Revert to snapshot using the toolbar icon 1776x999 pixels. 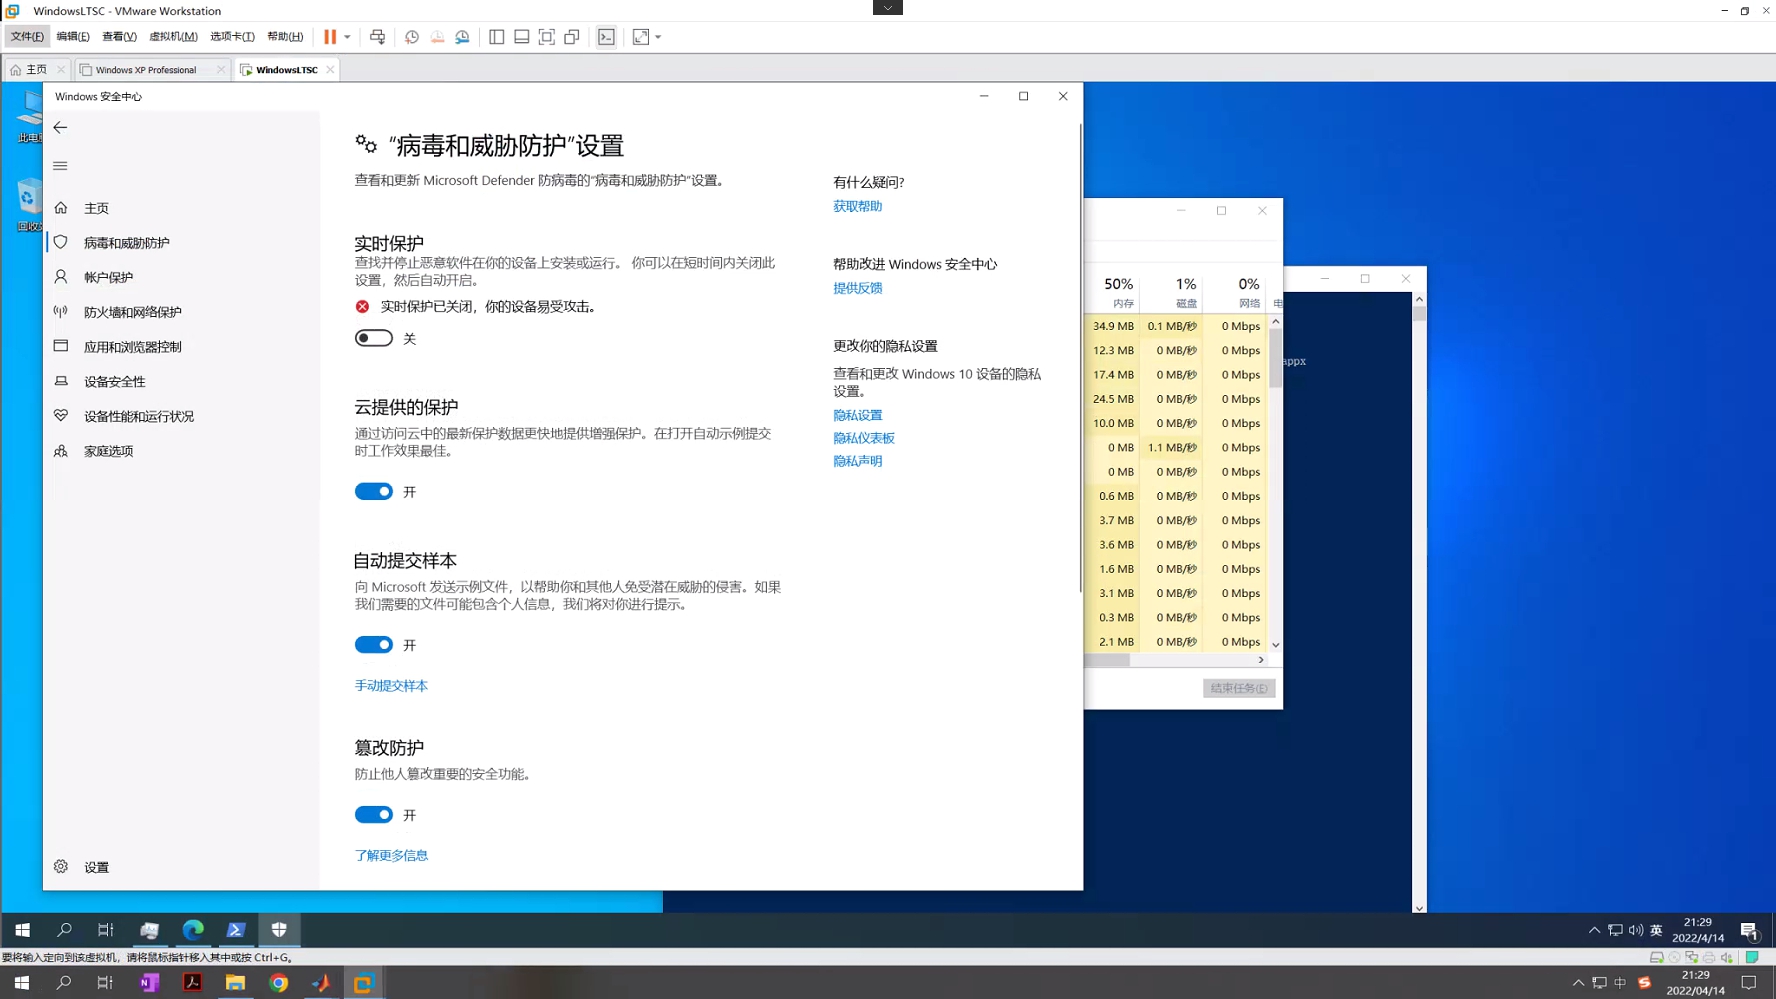(437, 37)
